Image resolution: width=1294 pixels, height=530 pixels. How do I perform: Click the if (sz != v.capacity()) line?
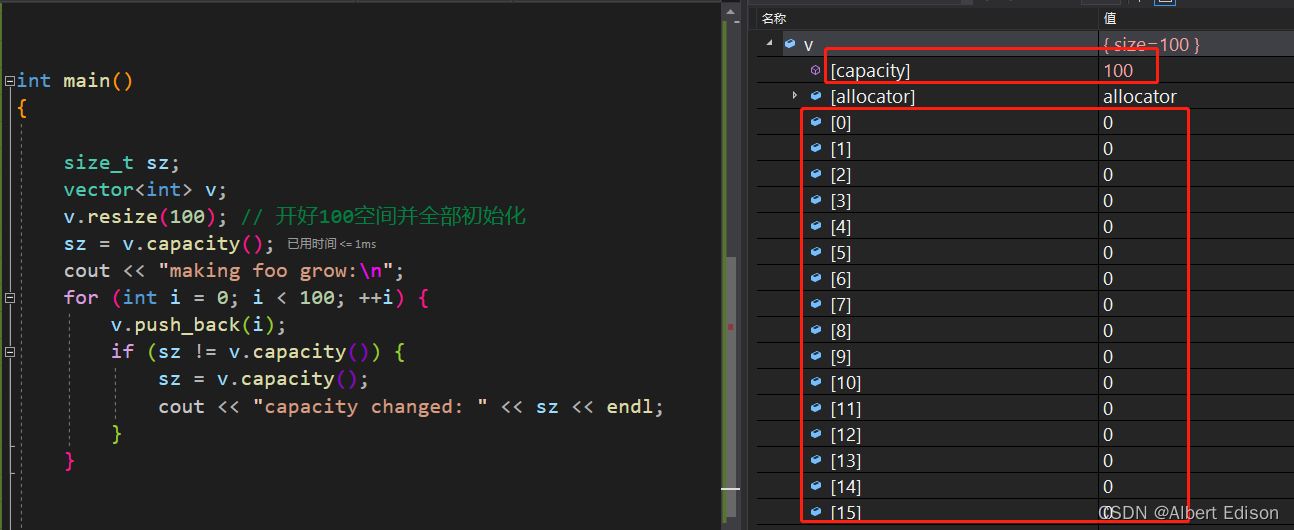(259, 352)
